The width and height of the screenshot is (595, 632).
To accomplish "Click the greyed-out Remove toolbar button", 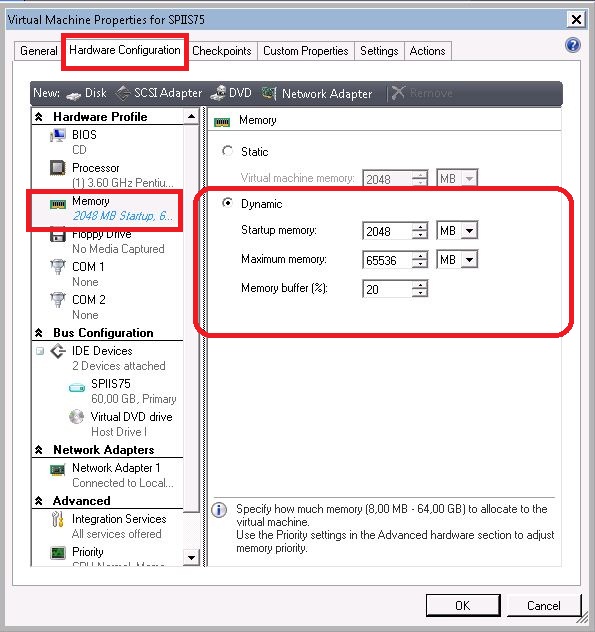I will (x=422, y=93).
